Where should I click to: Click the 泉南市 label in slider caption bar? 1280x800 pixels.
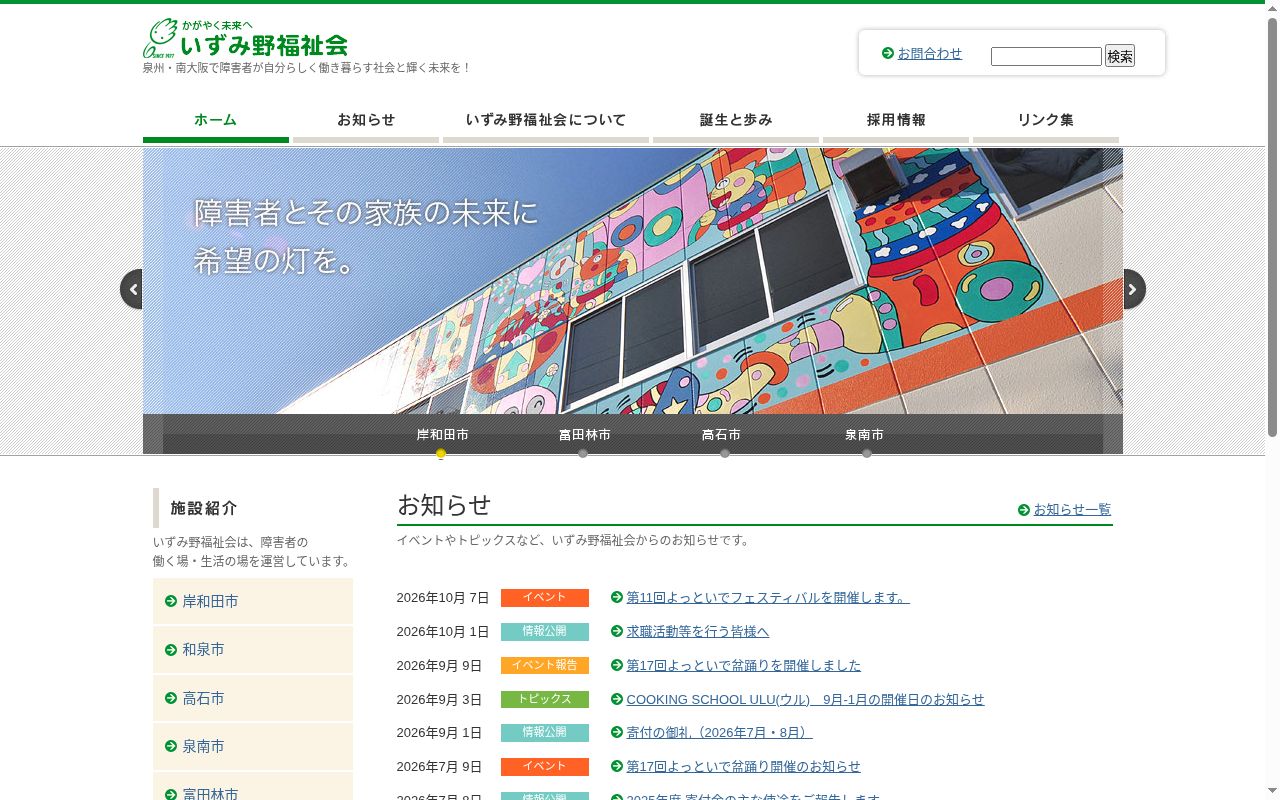pos(864,435)
